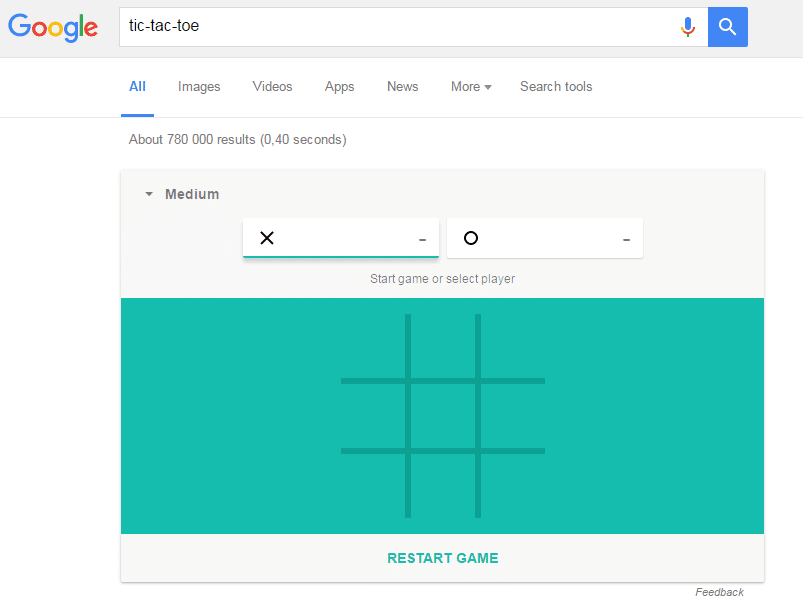Select the All results tab
803x608 pixels.
137,87
